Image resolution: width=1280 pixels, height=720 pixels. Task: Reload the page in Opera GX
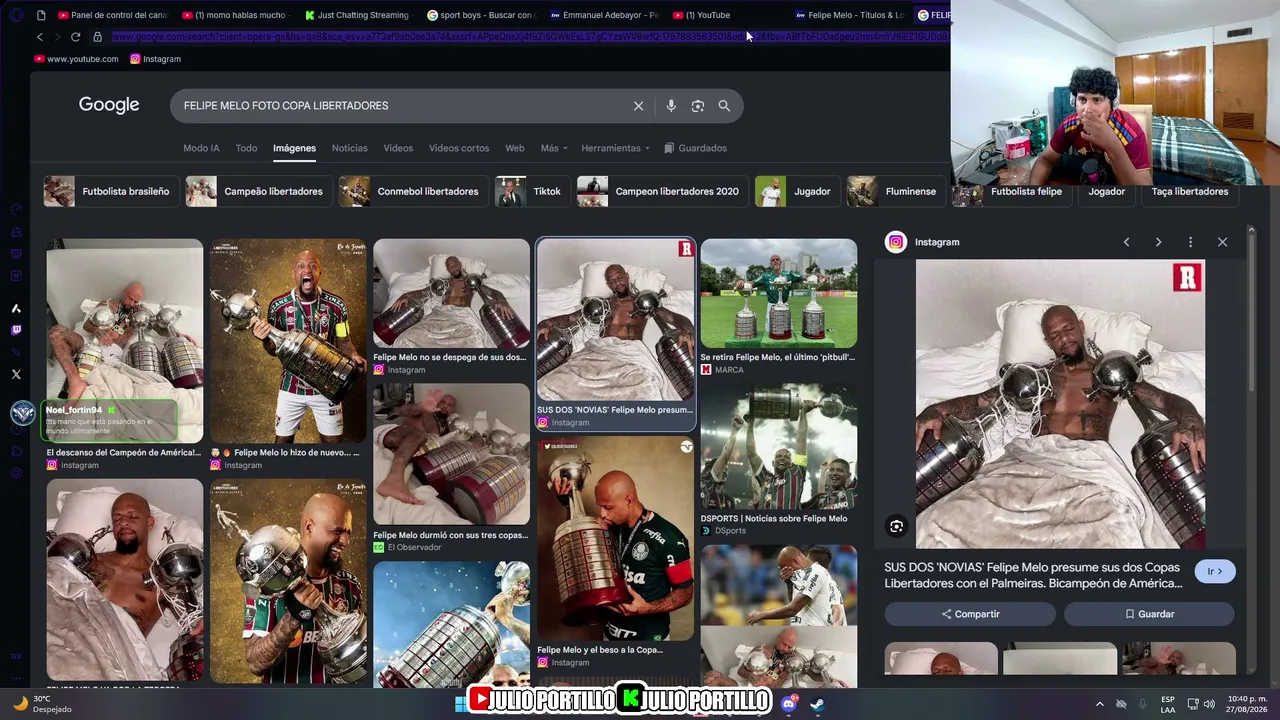(x=75, y=37)
